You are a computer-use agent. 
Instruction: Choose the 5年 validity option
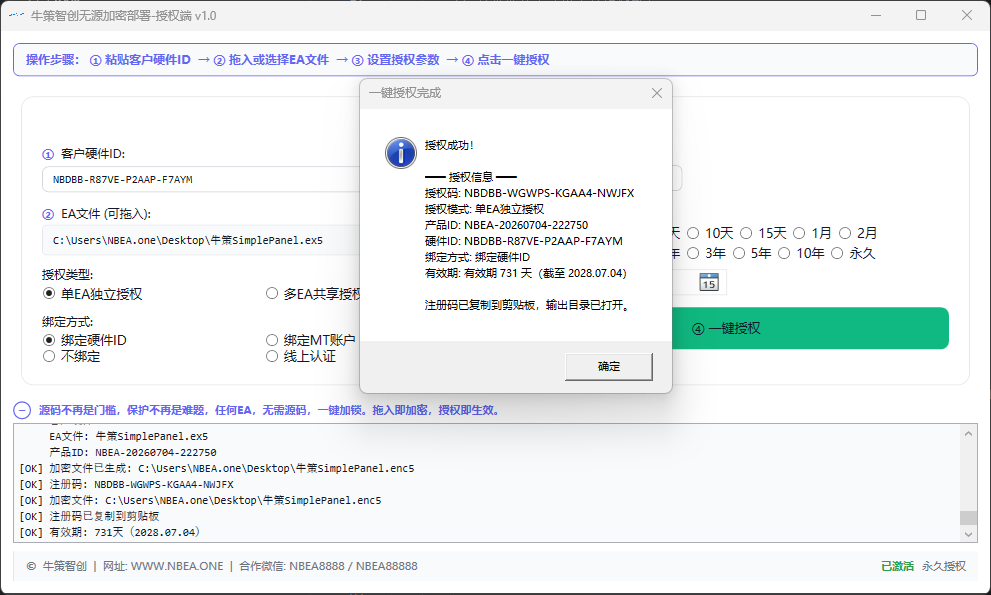coord(753,254)
